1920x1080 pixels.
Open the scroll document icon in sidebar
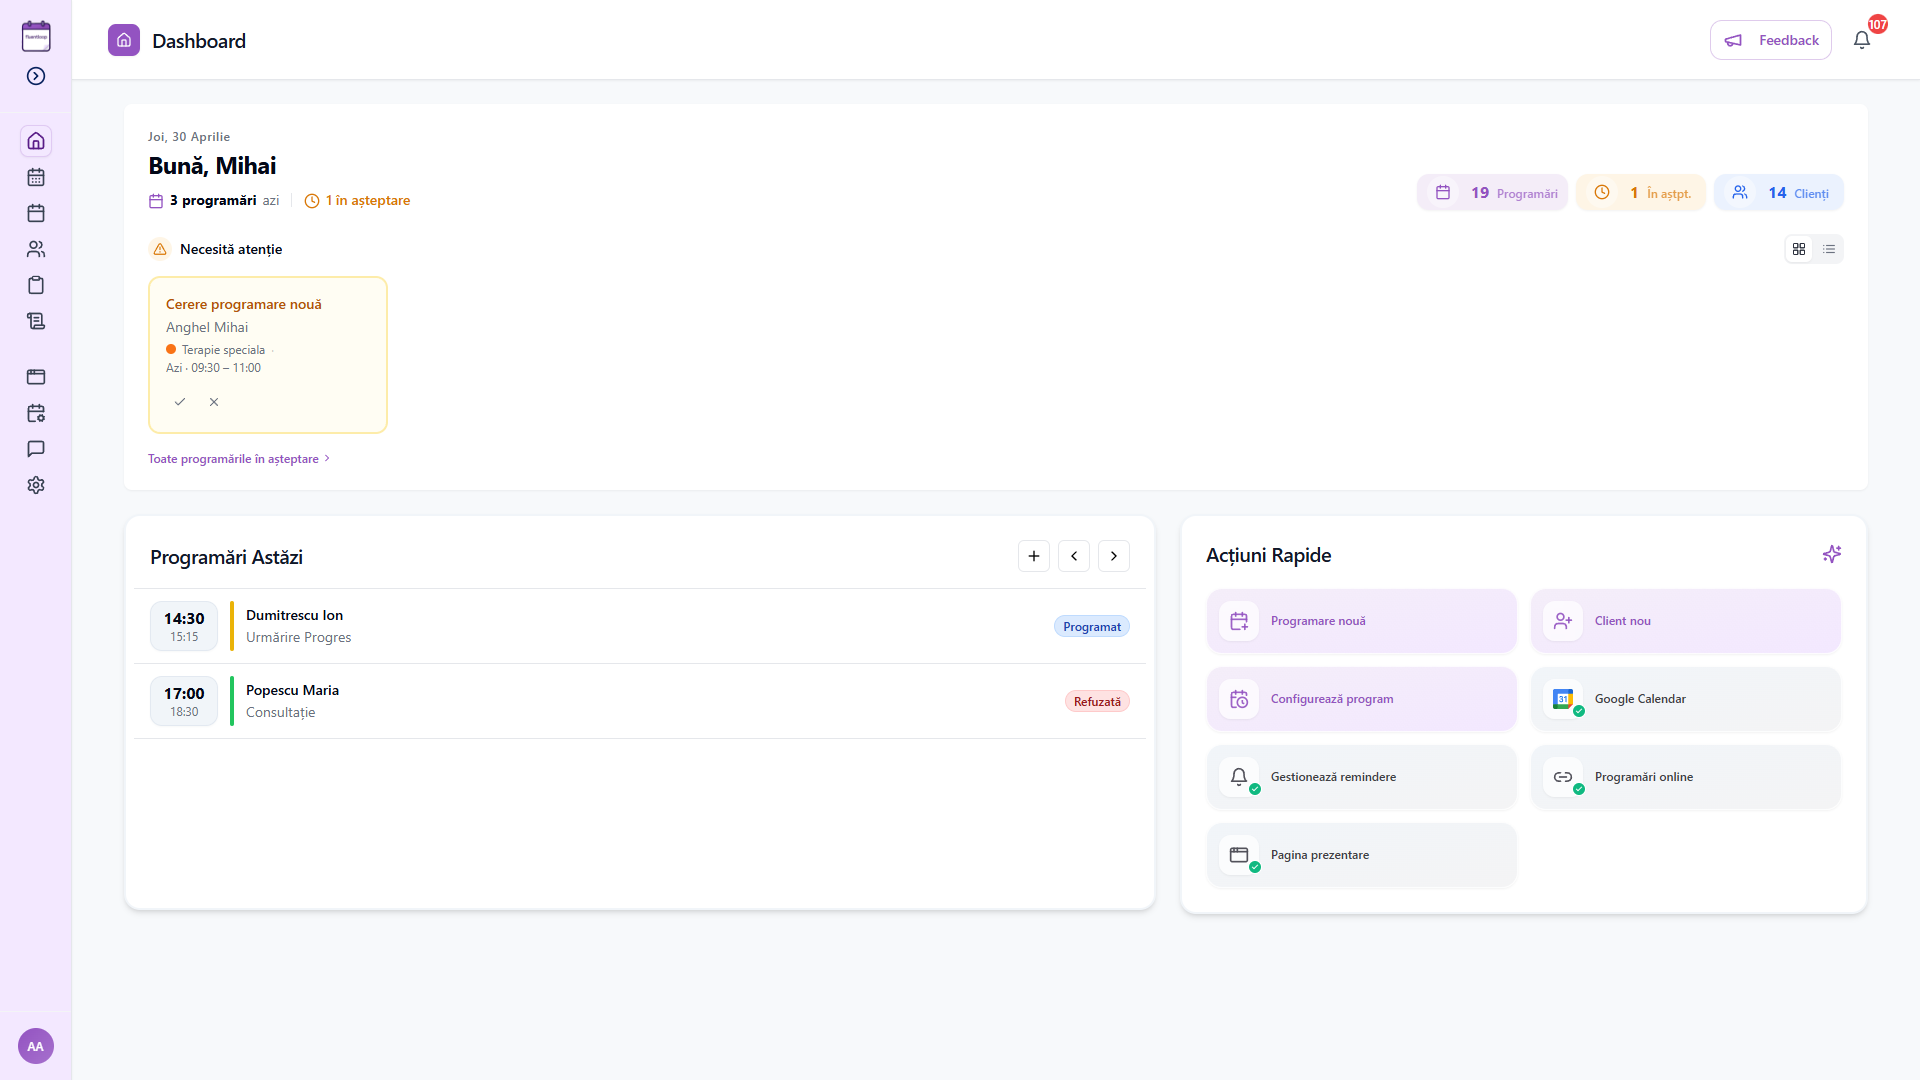[x=36, y=321]
